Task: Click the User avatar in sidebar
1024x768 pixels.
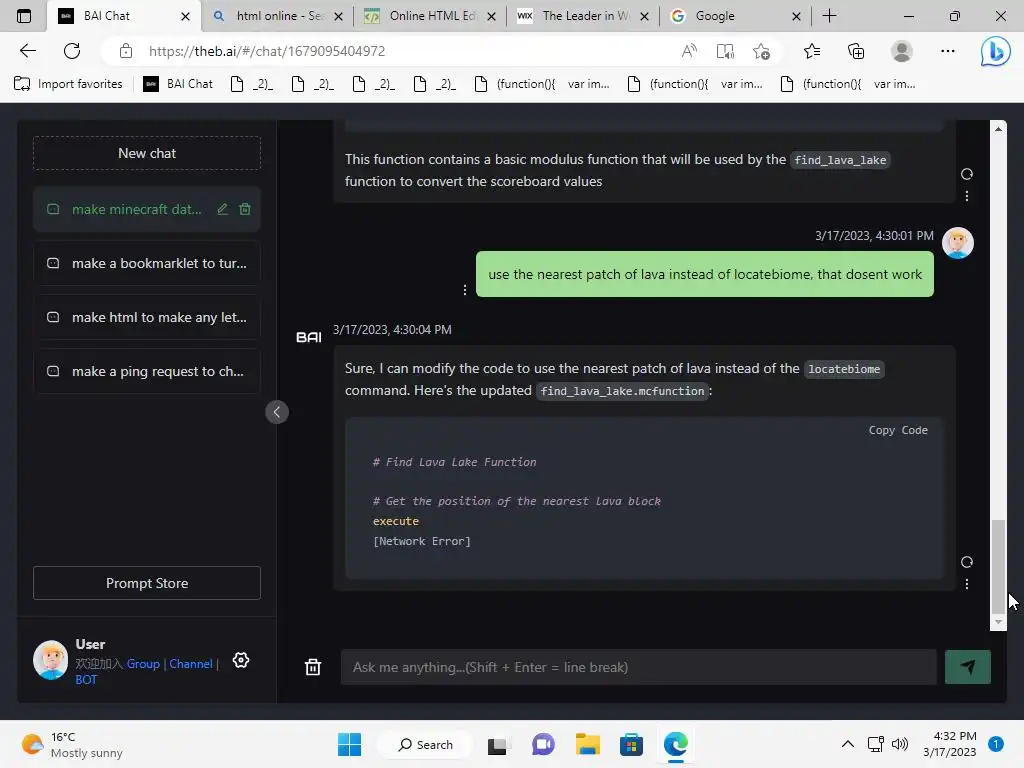Action: pos(50,660)
